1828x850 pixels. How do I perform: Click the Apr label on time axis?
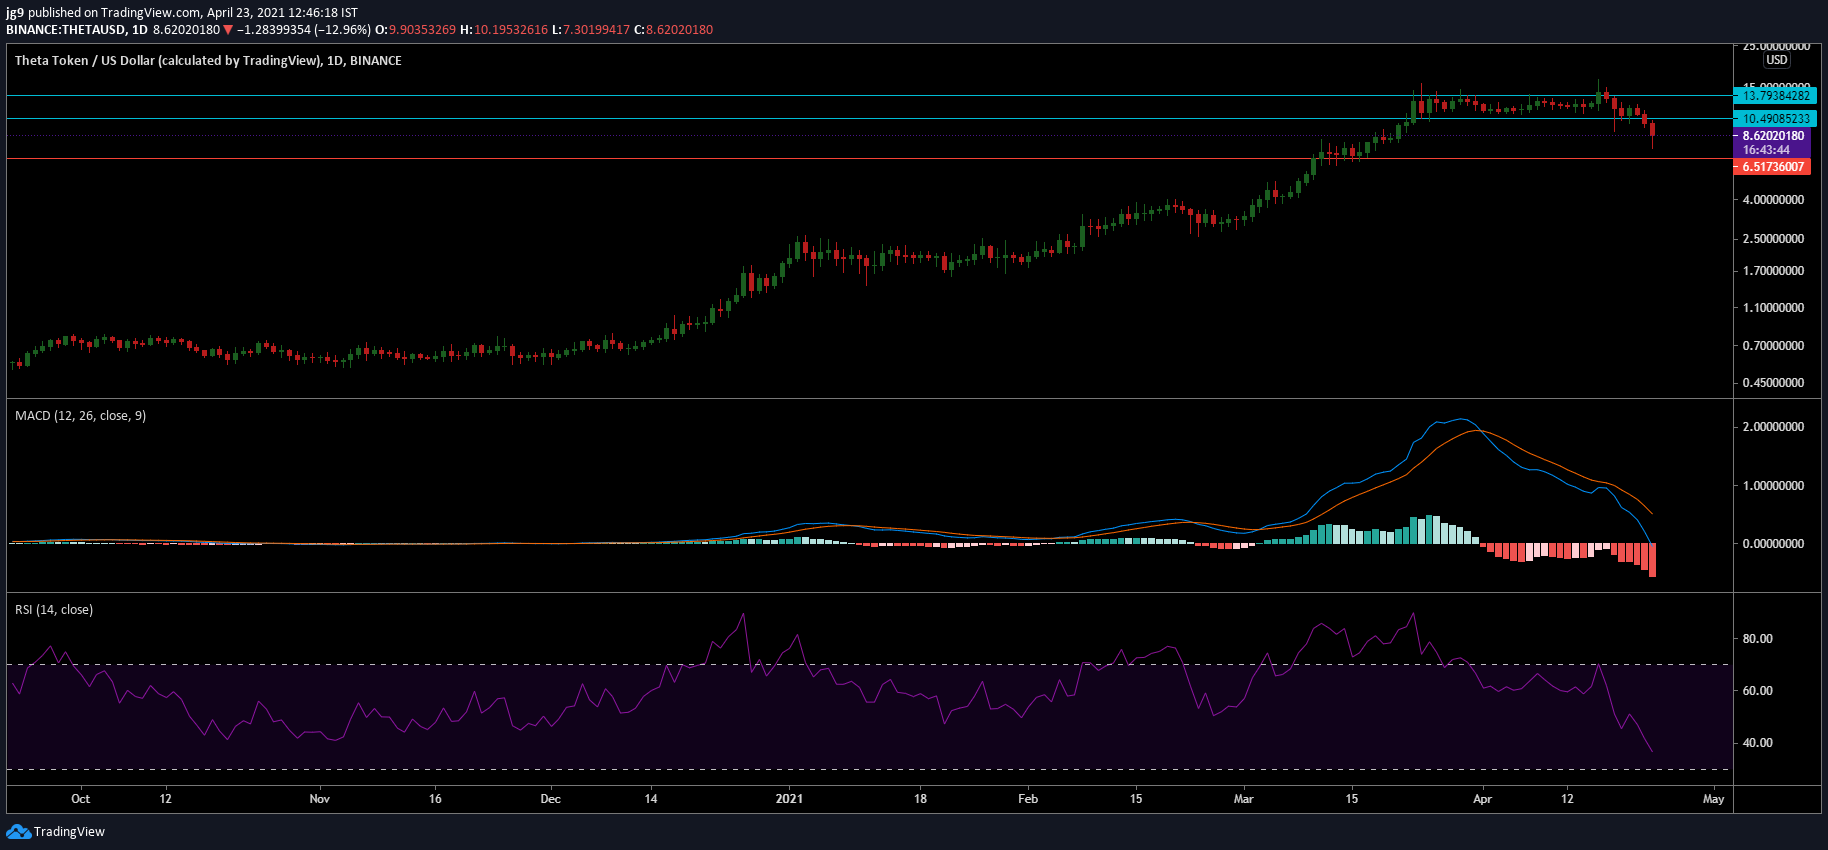(1482, 799)
